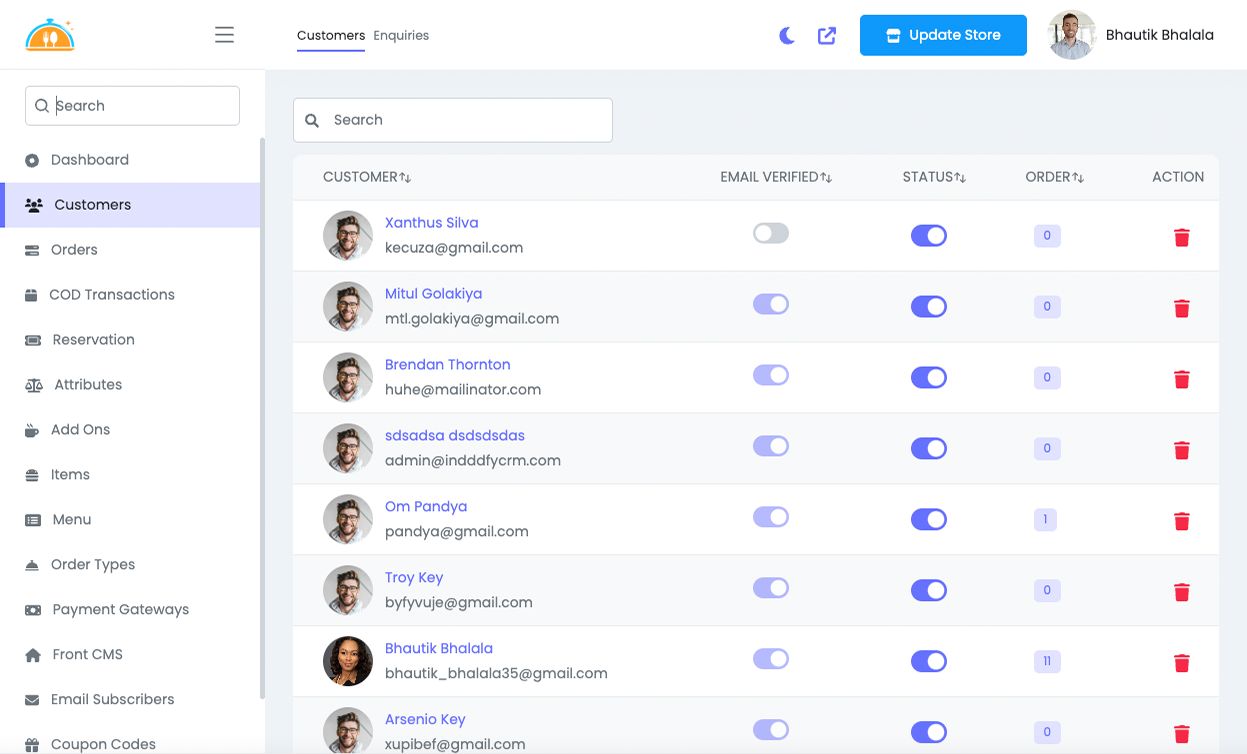Open the external link icon in header
Viewport: 1247px width, 754px height.
click(827, 36)
